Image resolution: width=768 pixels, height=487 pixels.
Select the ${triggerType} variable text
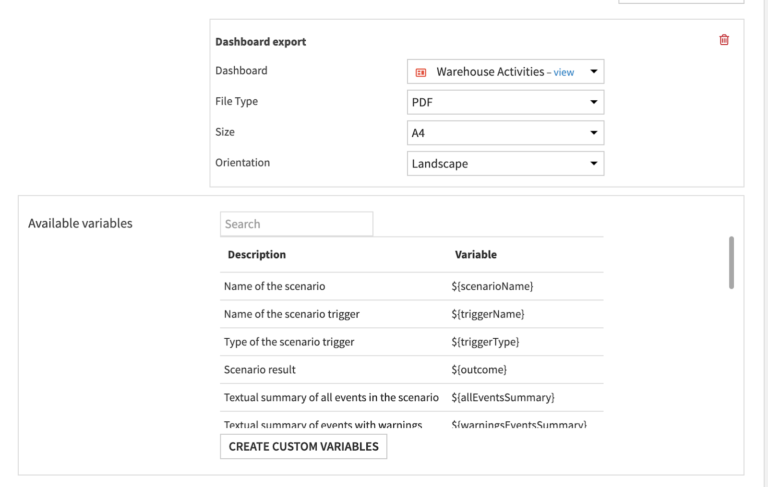pos(485,342)
